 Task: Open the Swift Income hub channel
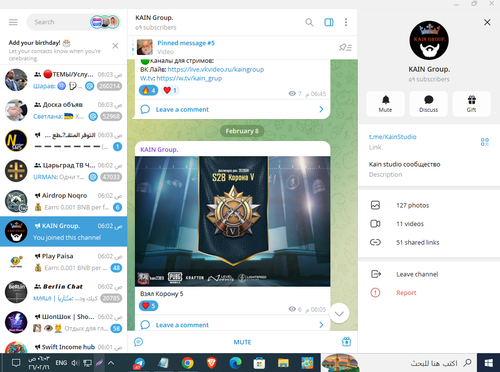click(x=63, y=346)
